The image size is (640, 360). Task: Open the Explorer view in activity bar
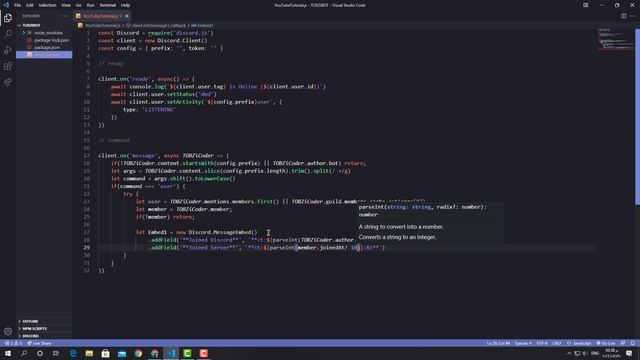(x=8, y=18)
